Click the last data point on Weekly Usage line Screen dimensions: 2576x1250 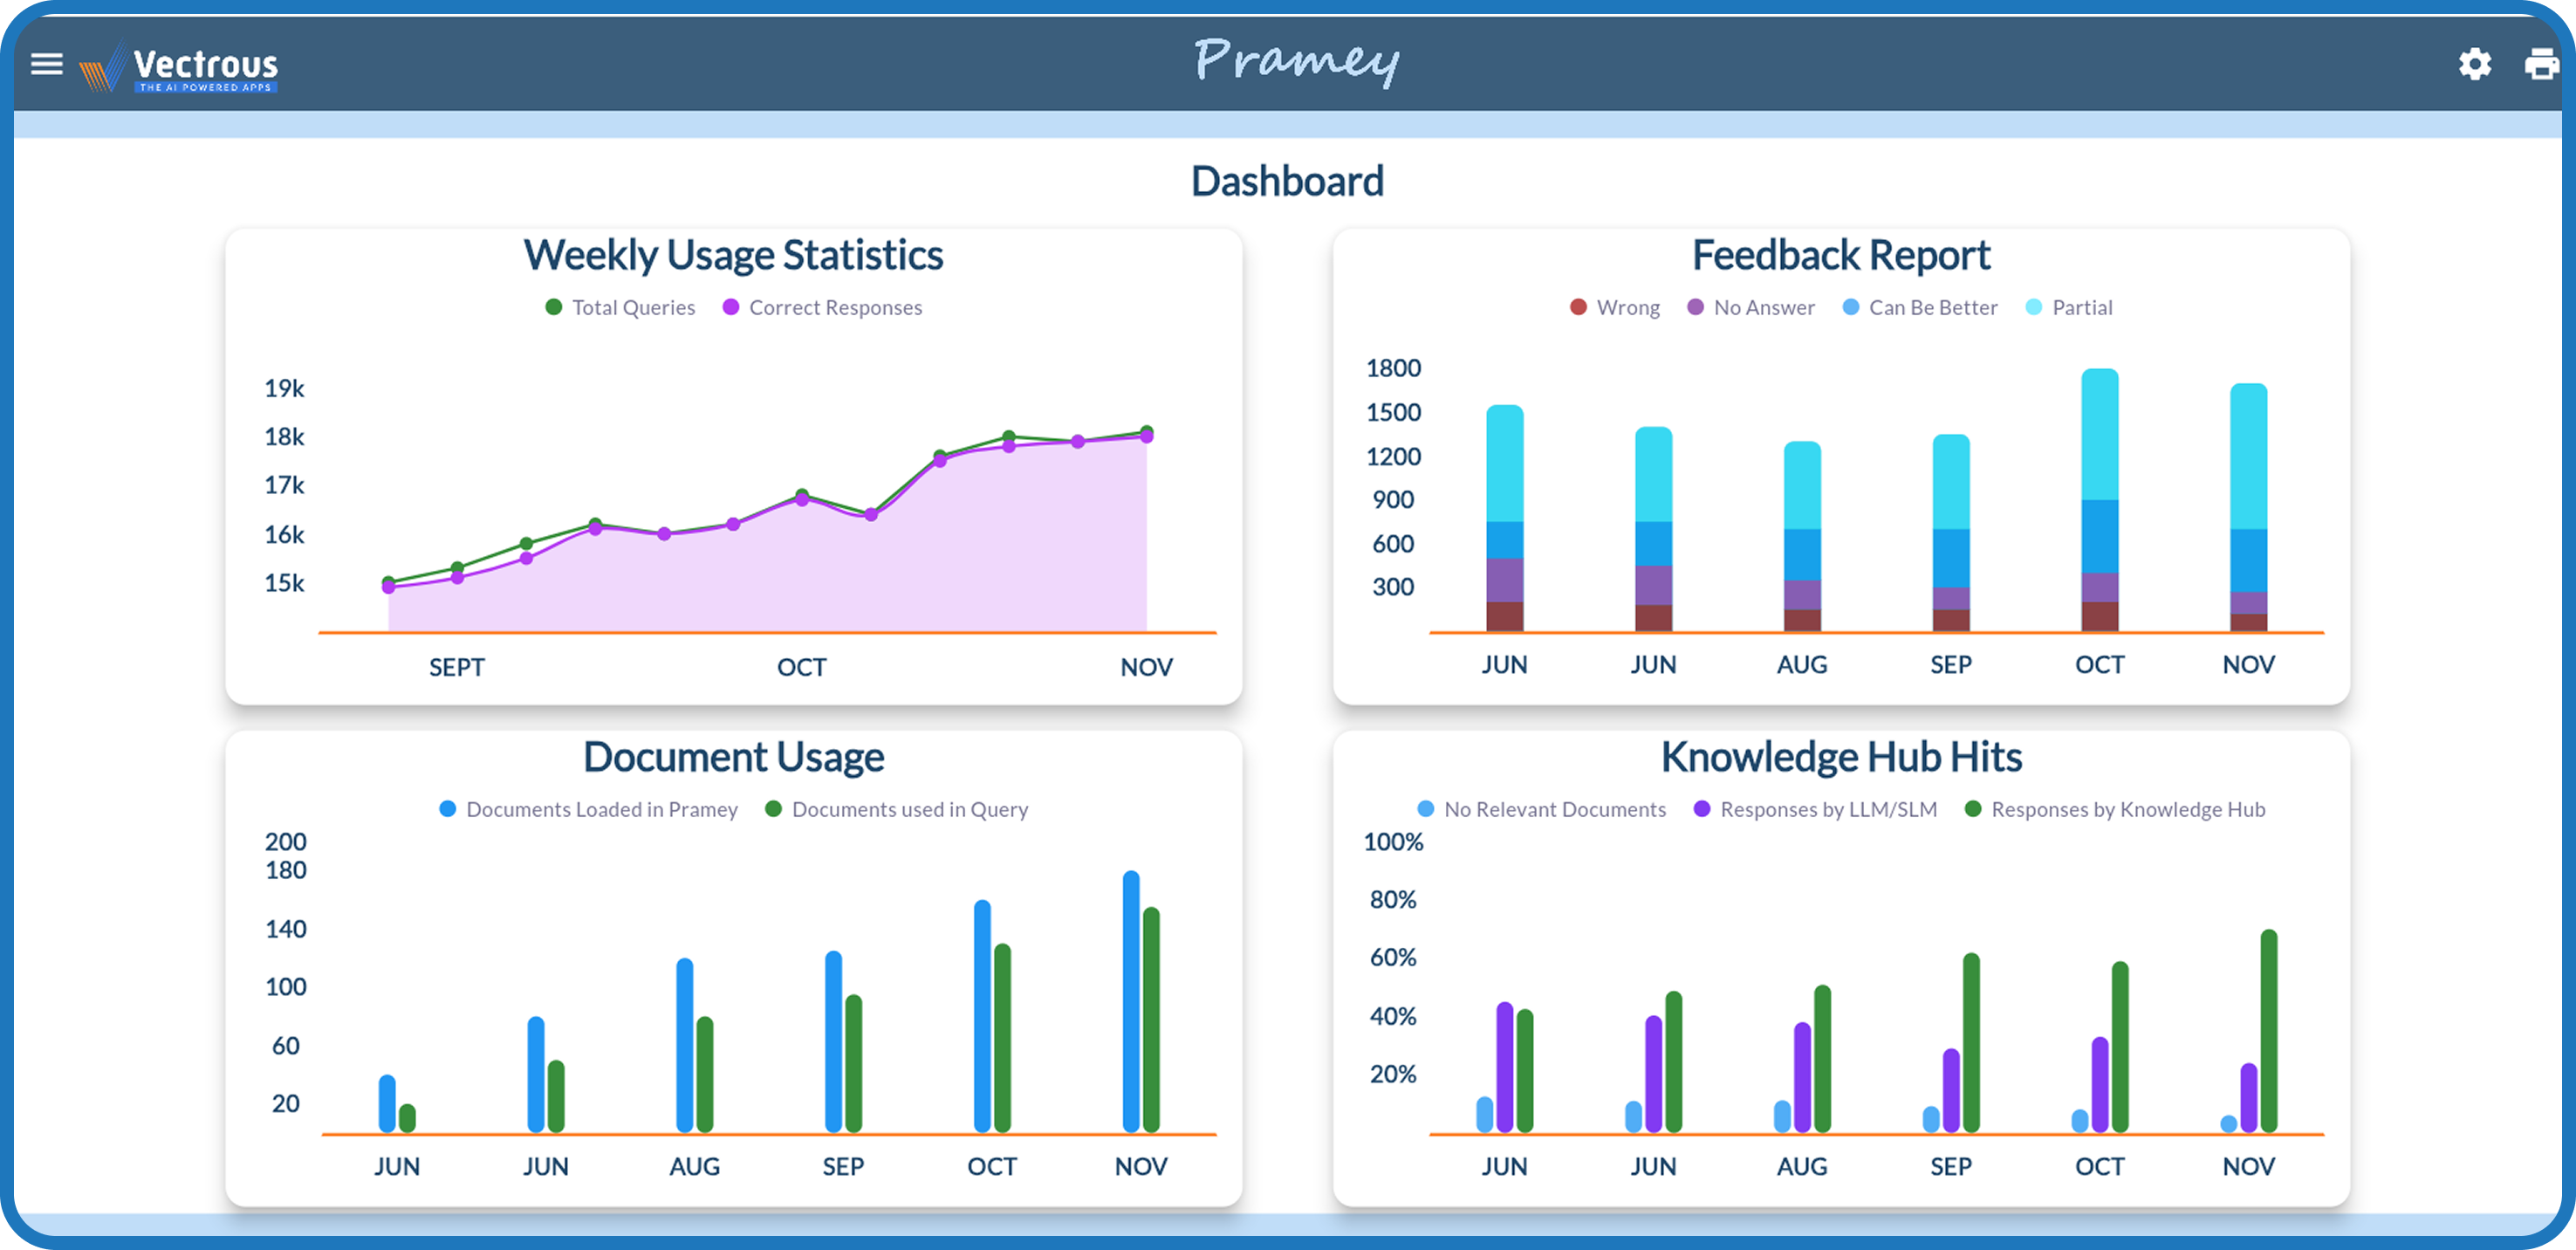click(x=1146, y=434)
